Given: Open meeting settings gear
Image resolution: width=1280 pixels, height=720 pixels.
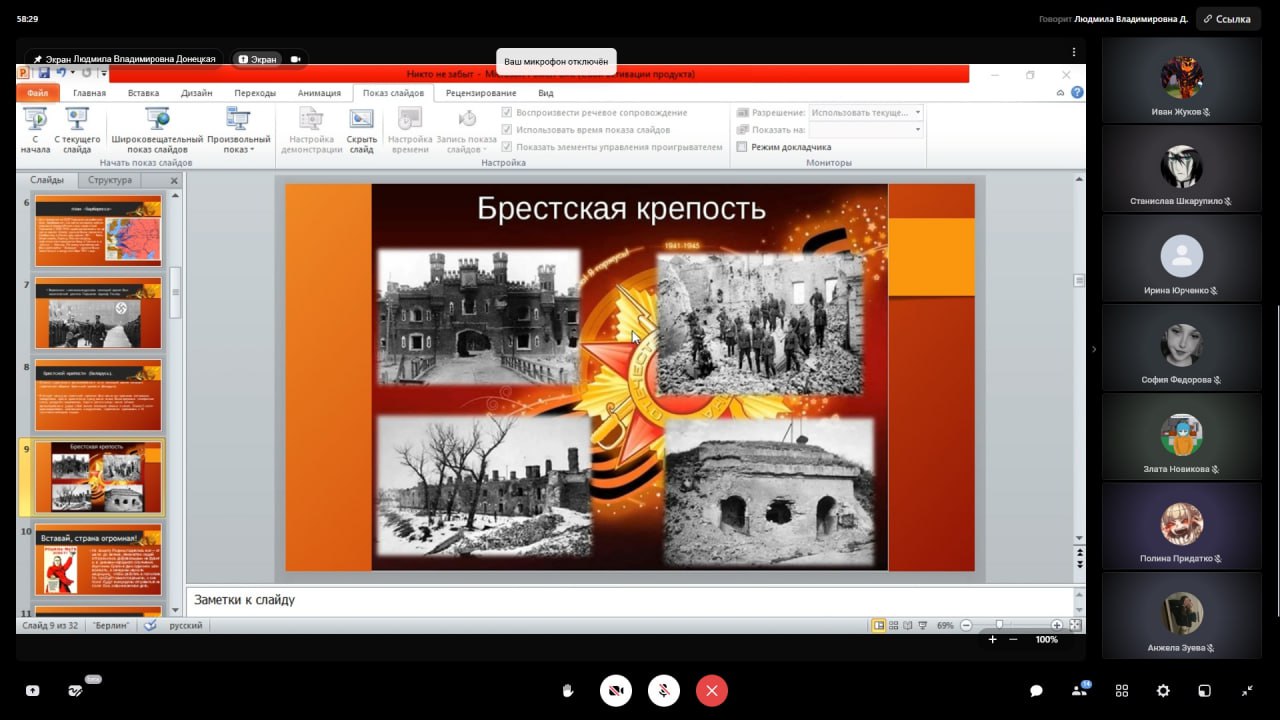Looking at the screenshot, I should pyautogui.click(x=1163, y=690).
